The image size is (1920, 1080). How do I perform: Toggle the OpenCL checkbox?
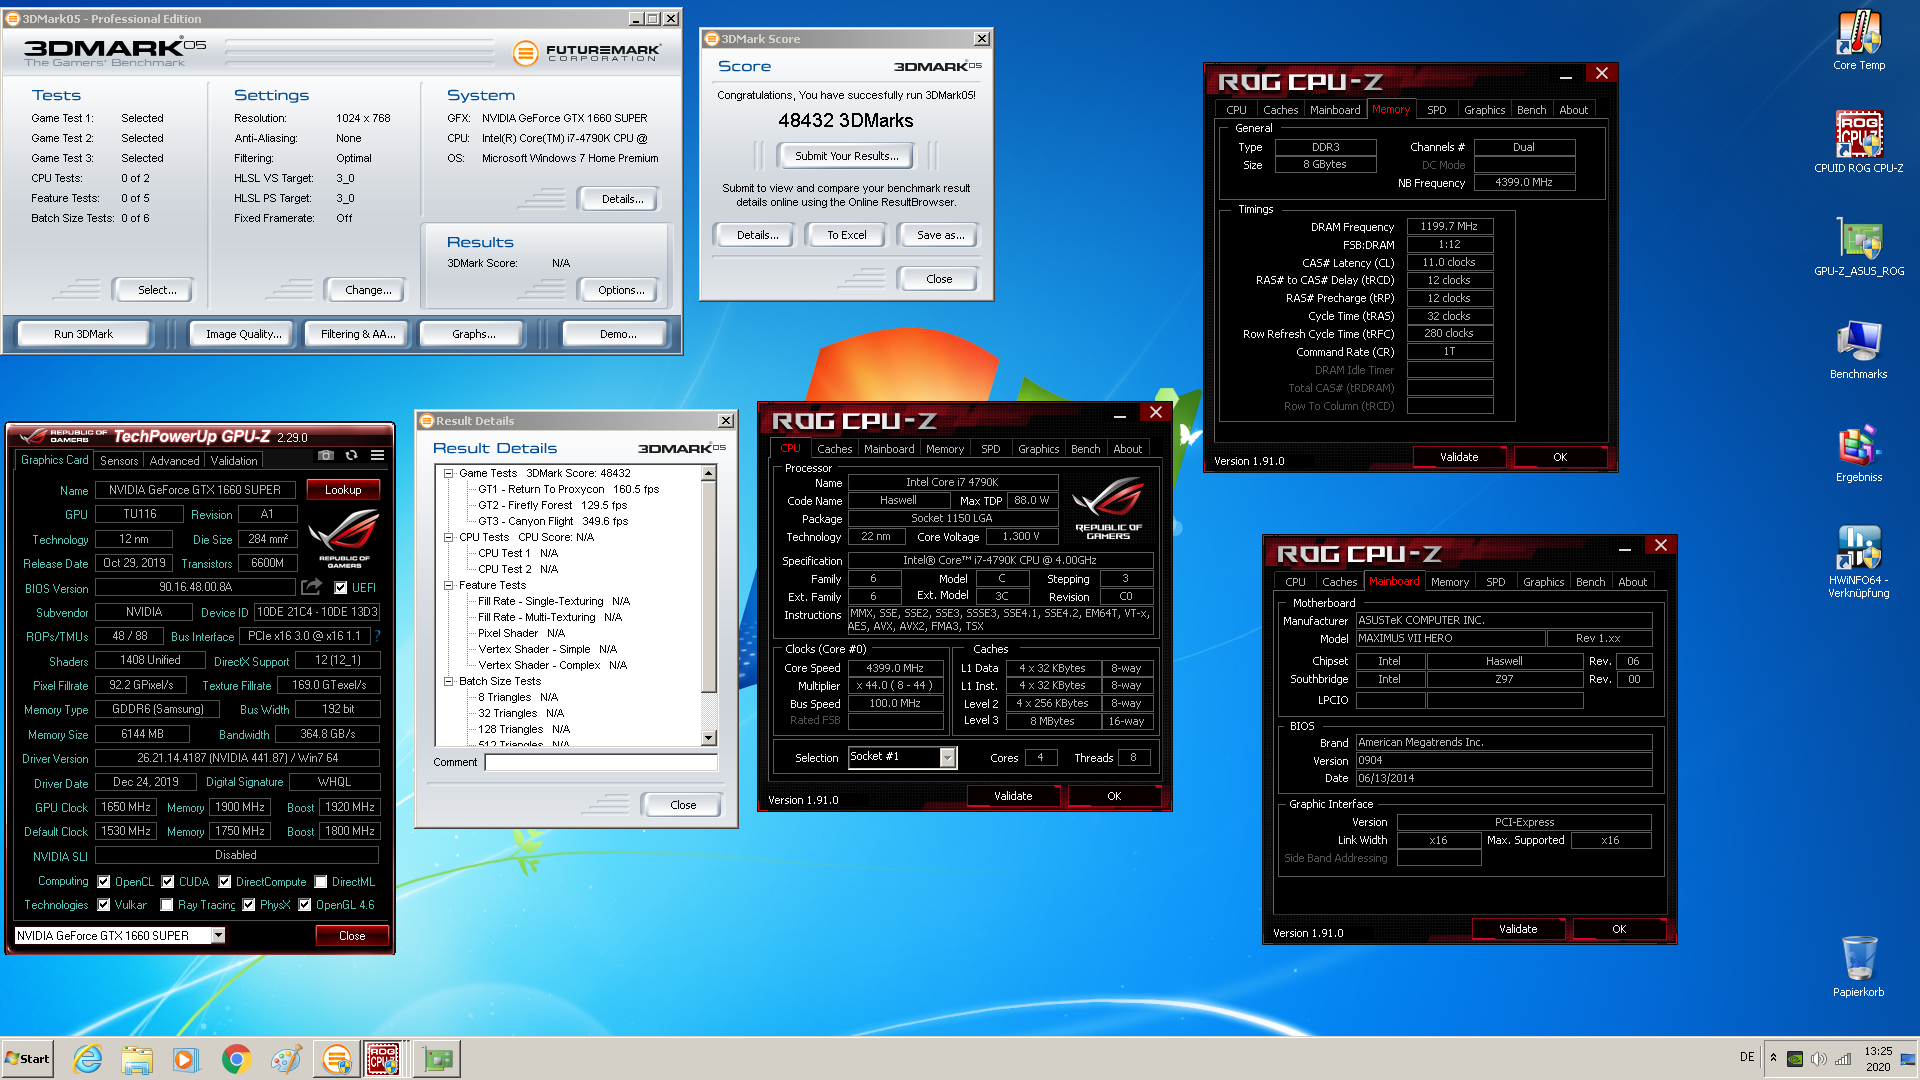104,882
